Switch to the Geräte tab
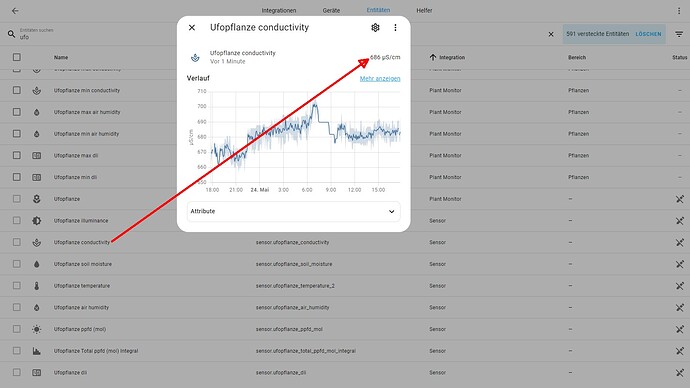Screen dimensions: 690x388 click(x=331, y=11)
